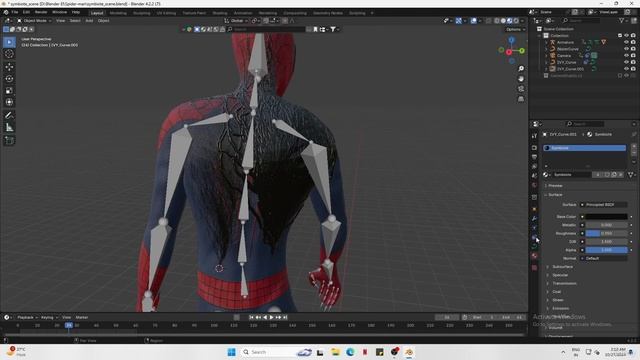
Task: Open the Render properties tab
Action: tap(534, 147)
